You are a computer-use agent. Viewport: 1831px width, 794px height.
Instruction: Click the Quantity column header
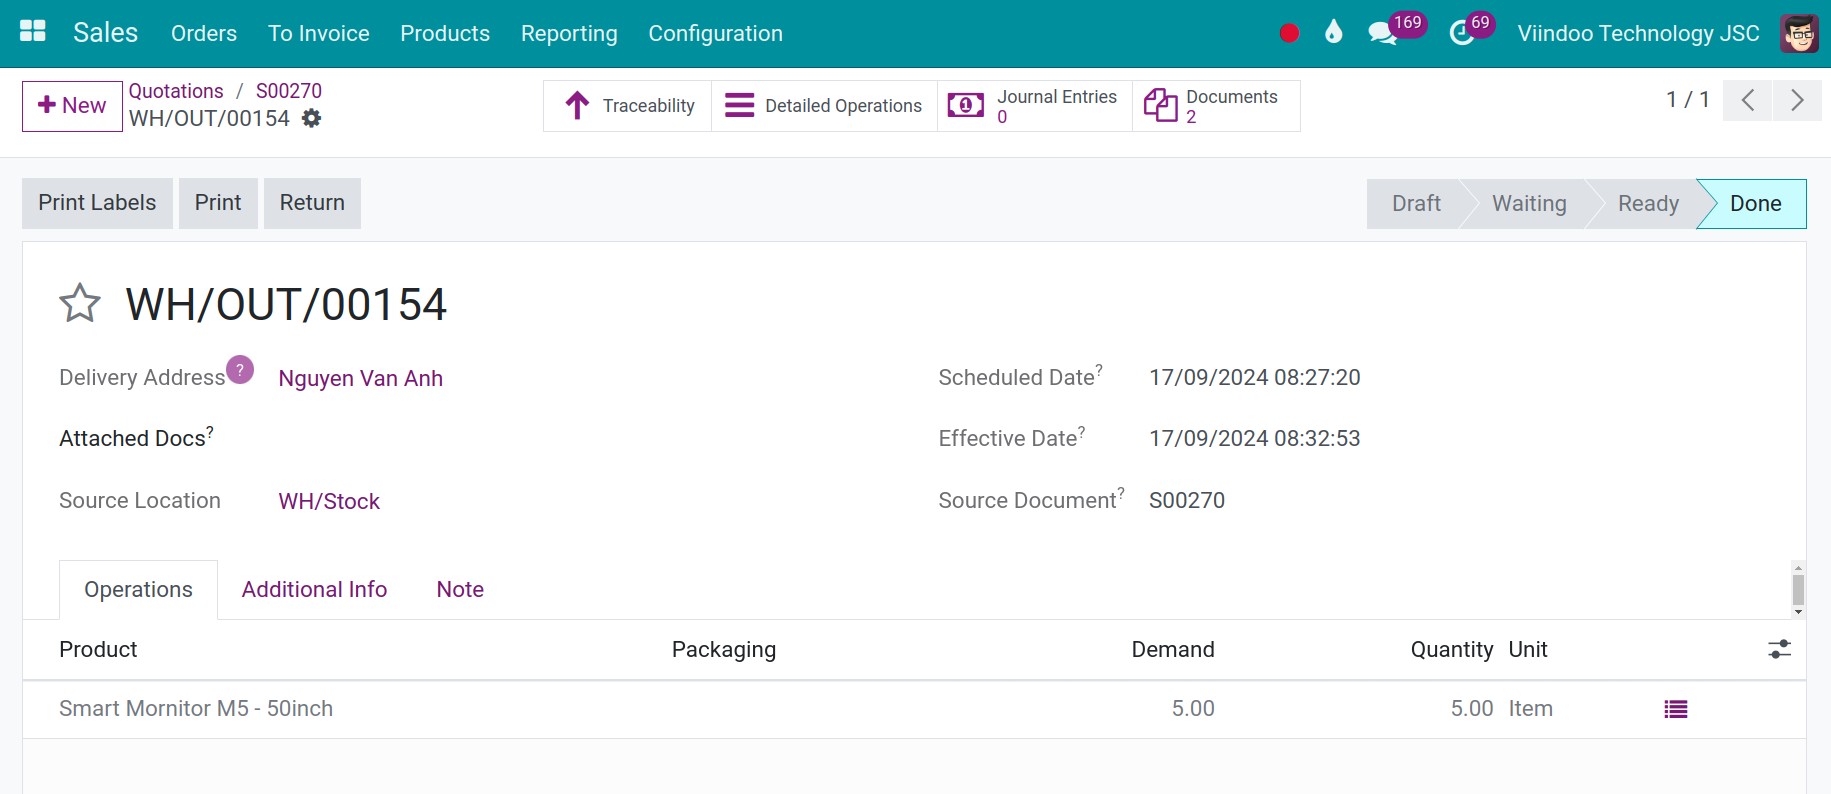point(1452,650)
